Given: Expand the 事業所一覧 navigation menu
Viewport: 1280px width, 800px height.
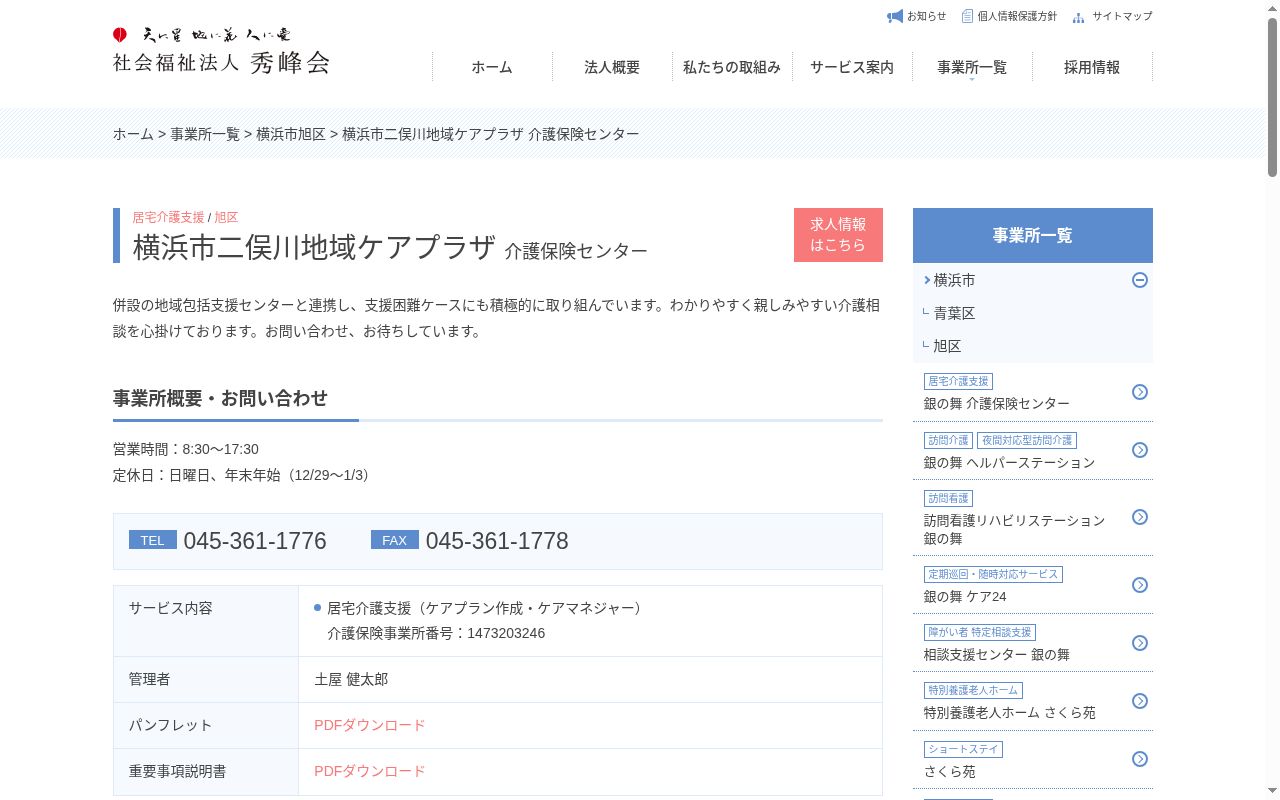Looking at the screenshot, I should [972, 67].
